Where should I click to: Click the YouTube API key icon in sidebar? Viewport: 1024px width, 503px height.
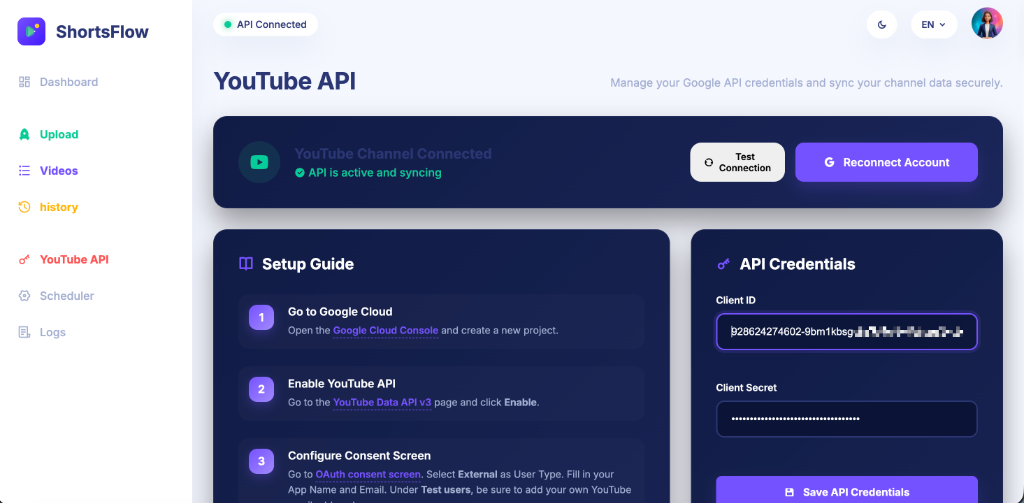24,259
